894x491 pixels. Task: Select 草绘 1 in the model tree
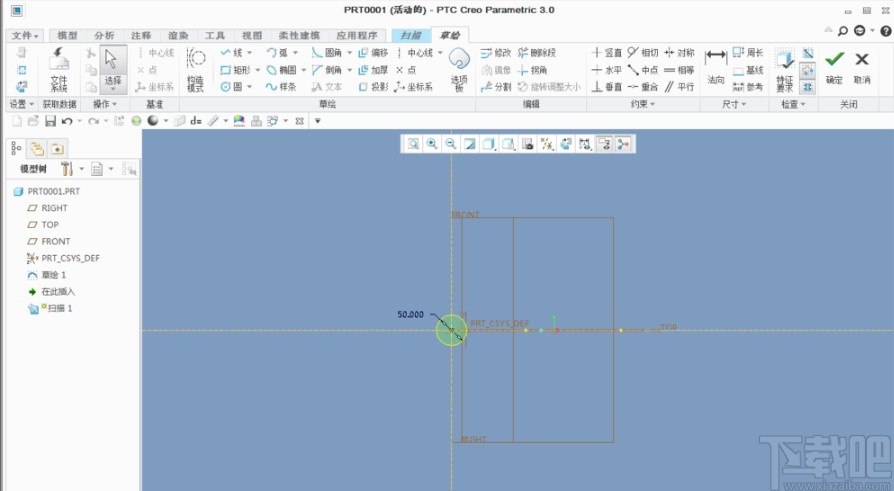click(x=53, y=274)
